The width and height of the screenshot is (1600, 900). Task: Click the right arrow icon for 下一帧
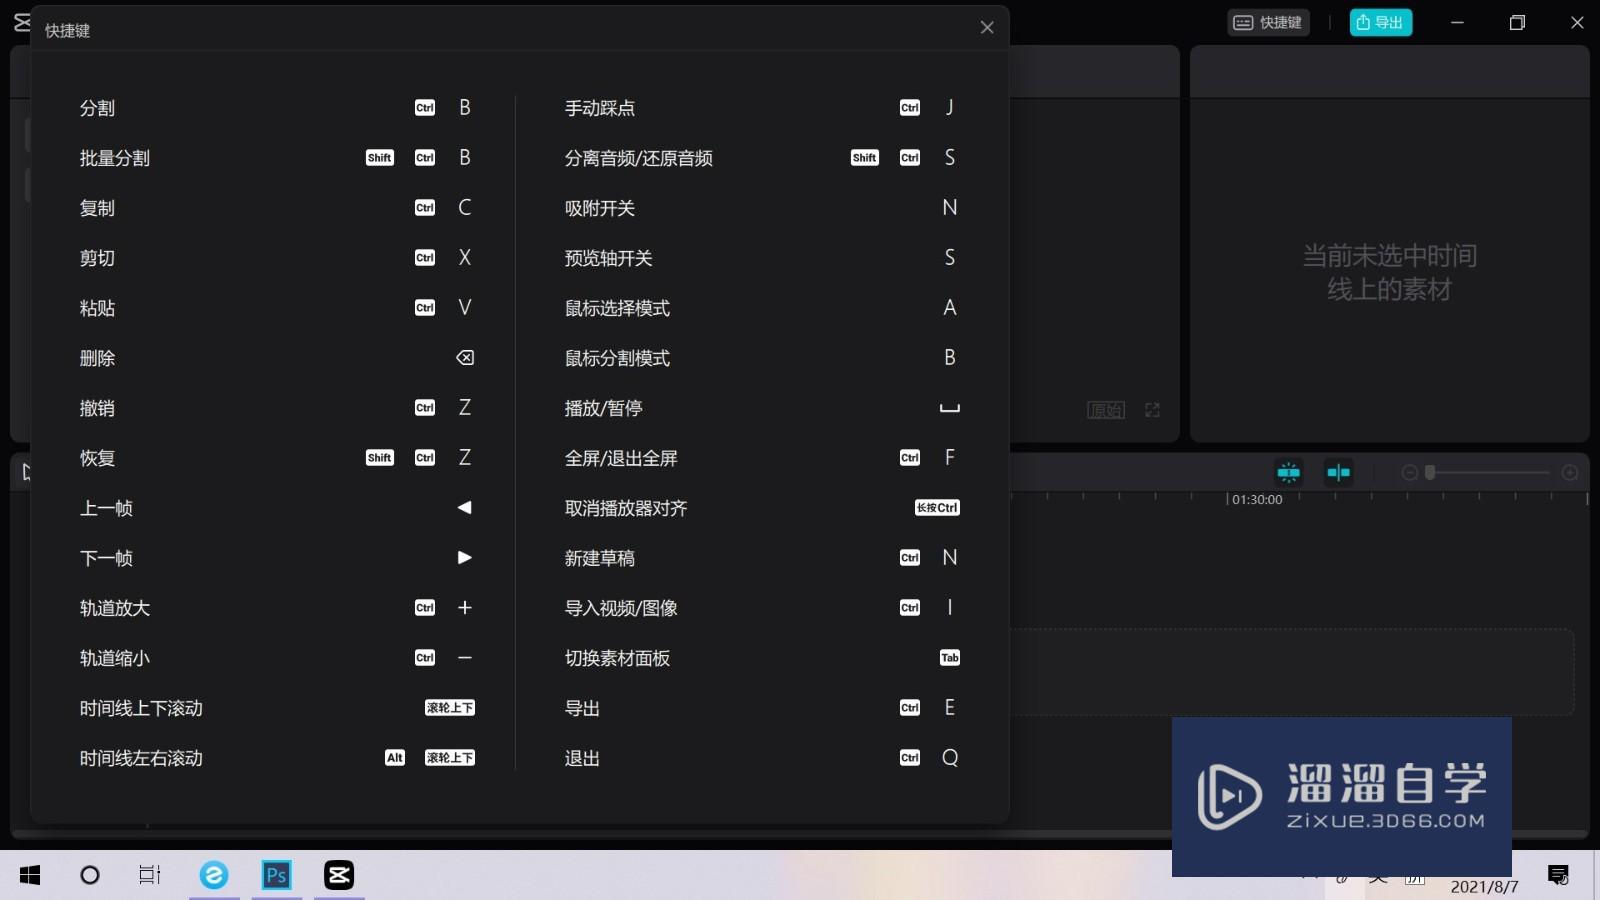(x=465, y=558)
